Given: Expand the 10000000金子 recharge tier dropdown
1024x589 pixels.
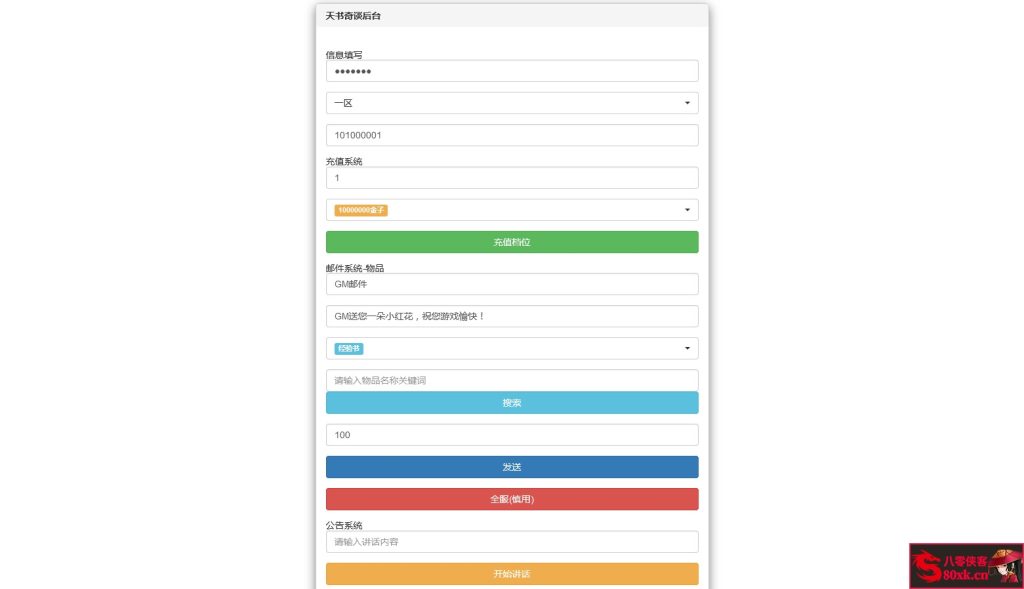Looking at the screenshot, I should click(x=512, y=210).
